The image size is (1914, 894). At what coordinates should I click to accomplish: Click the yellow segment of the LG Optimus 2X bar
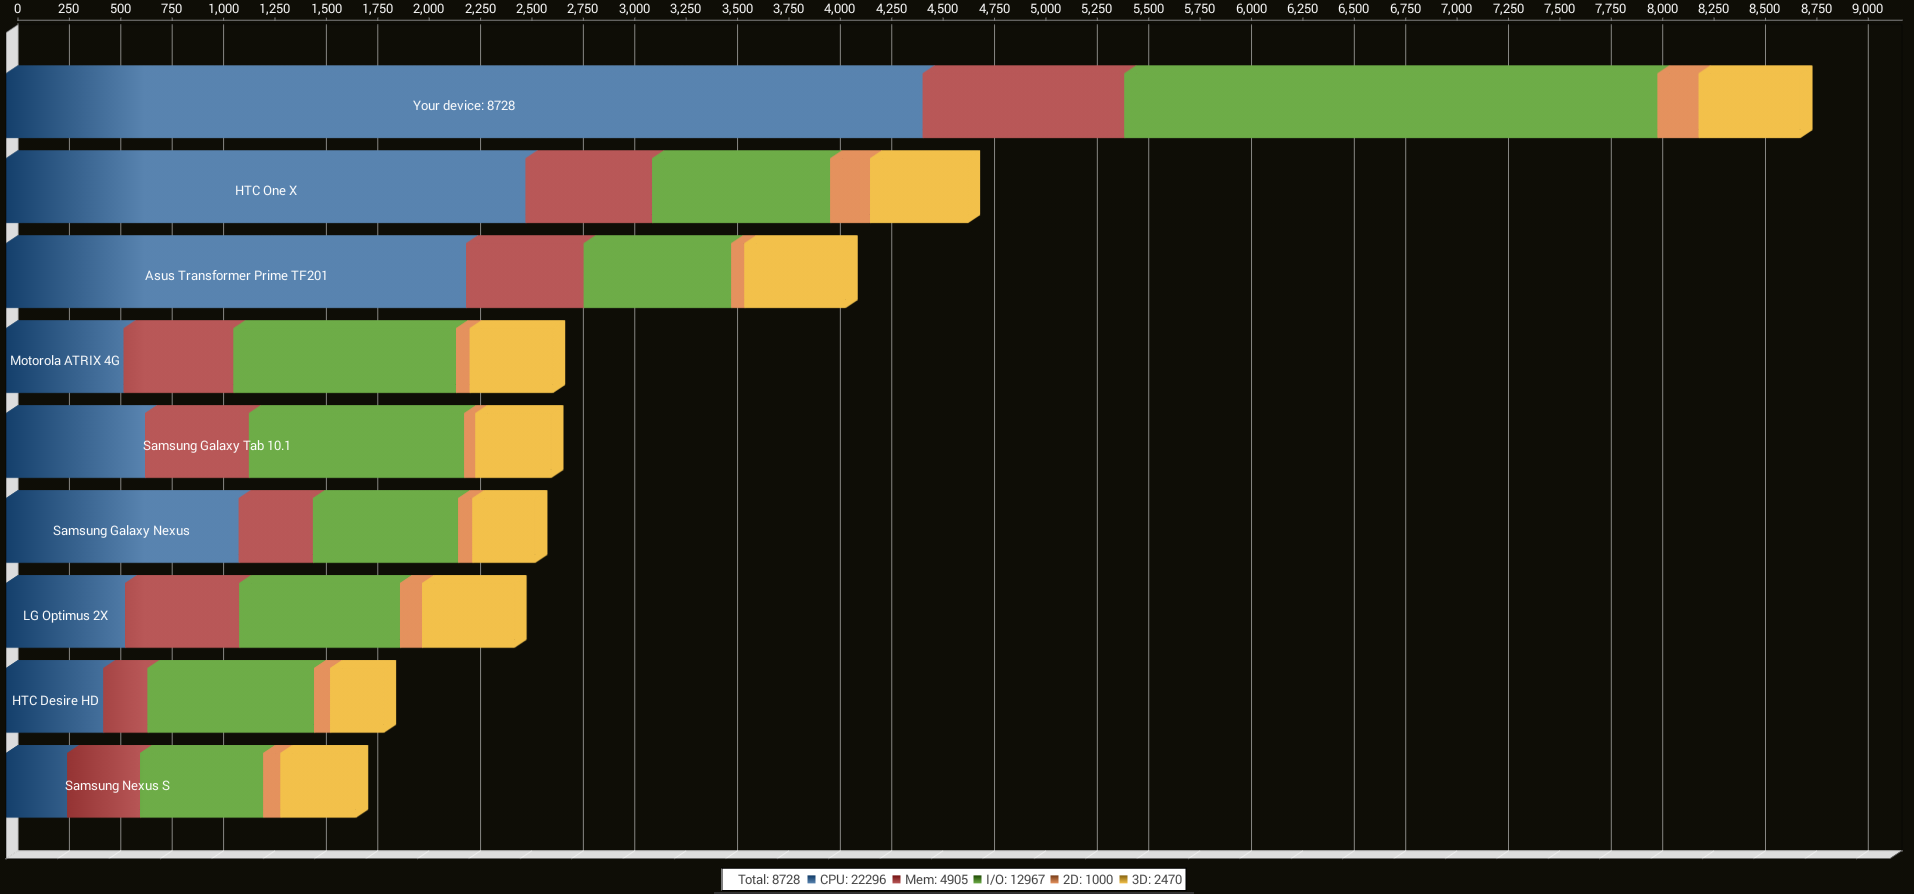click(x=474, y=612)
